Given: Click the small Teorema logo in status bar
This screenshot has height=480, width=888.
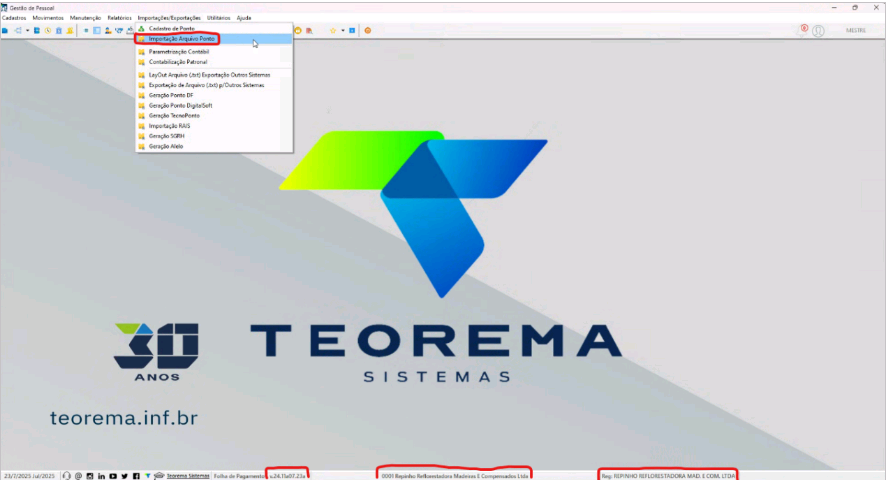Looking at the screenshot, I should (x=148, y=475).
